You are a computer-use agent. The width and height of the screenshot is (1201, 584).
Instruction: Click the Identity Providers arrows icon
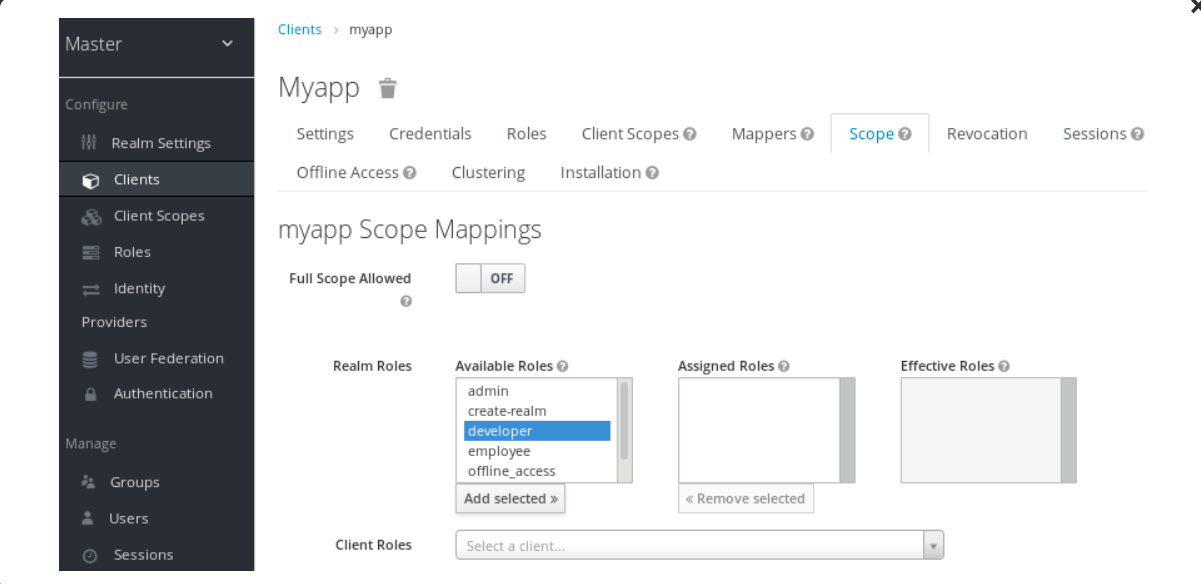(x=90, y=288)
